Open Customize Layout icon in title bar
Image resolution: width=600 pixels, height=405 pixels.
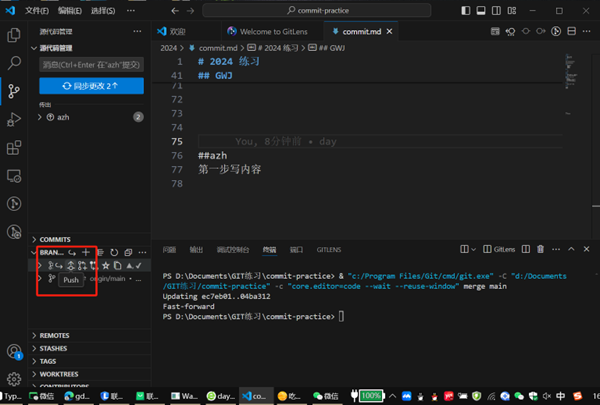click(512, 11)
